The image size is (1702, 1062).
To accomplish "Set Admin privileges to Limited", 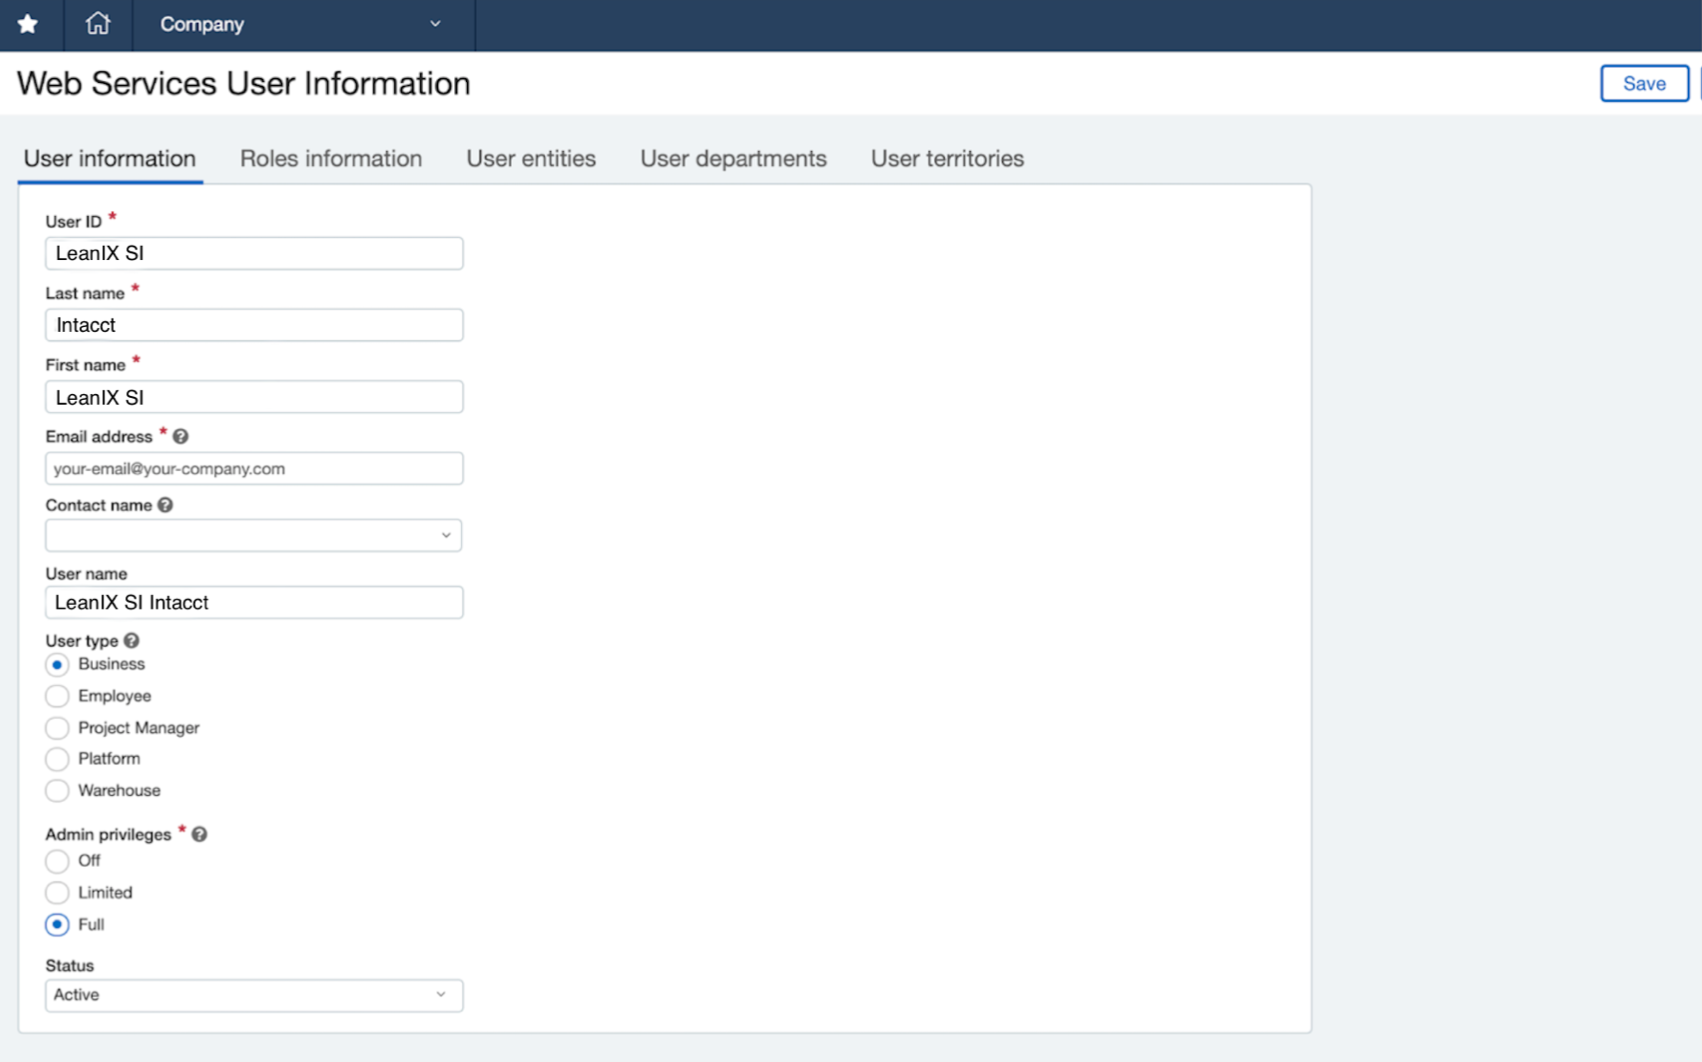I will click(57, 893).
